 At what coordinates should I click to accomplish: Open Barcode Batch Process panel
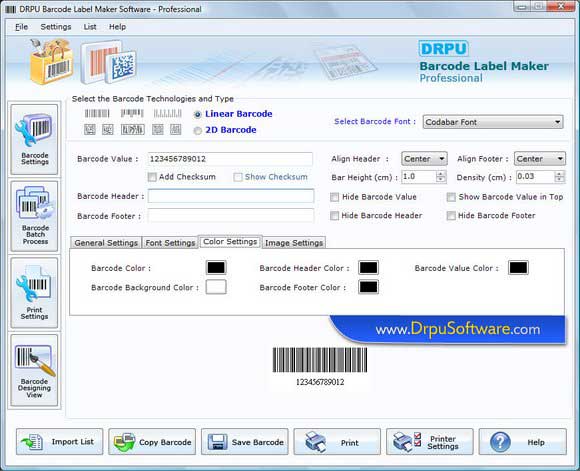pyautogui.click(x=34, y=216)
